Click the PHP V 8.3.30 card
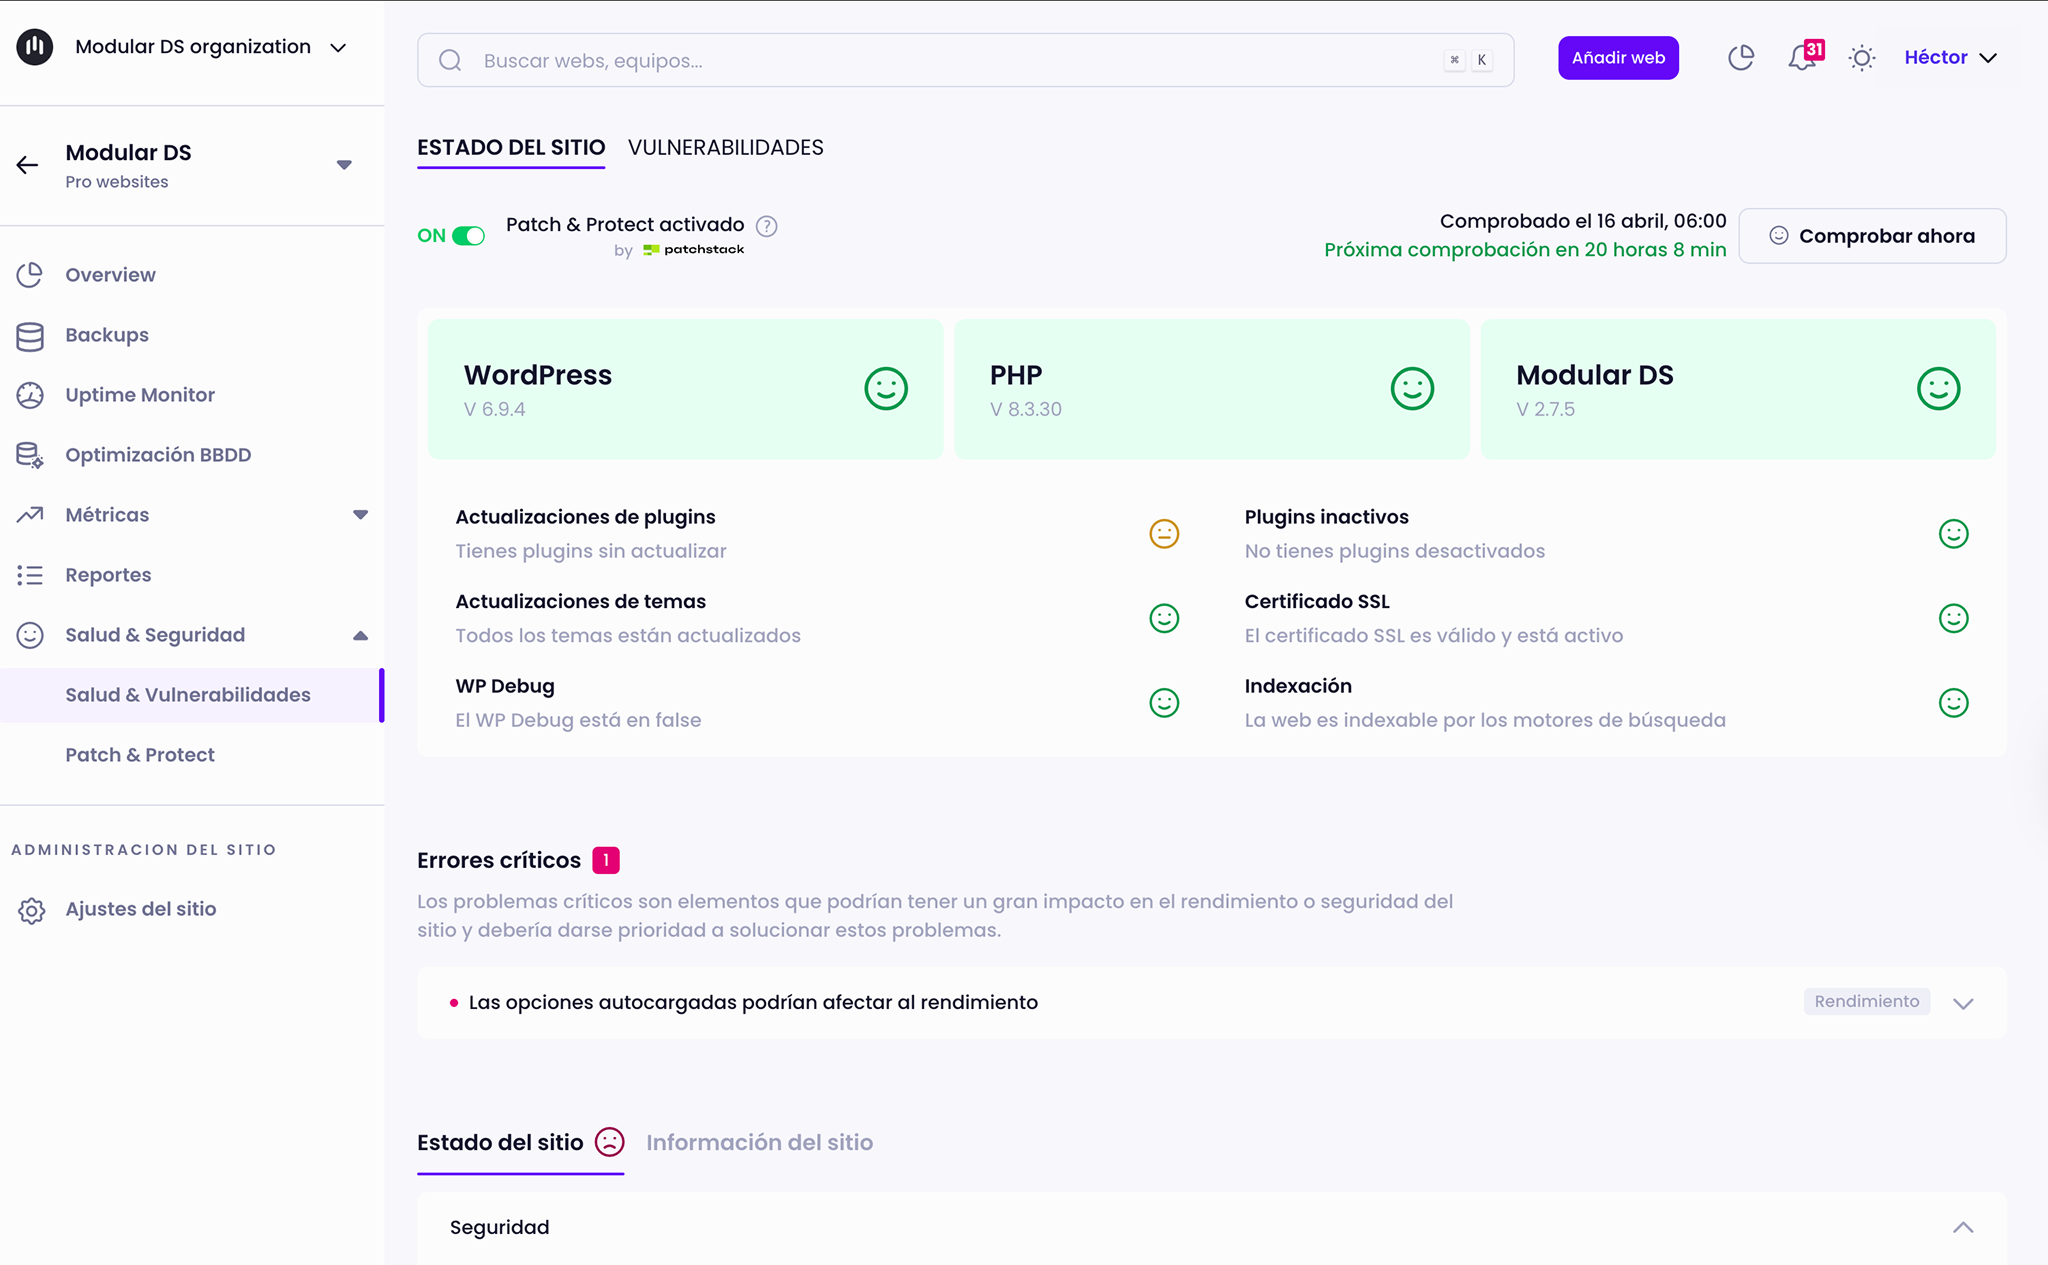 pos(1211,389)
